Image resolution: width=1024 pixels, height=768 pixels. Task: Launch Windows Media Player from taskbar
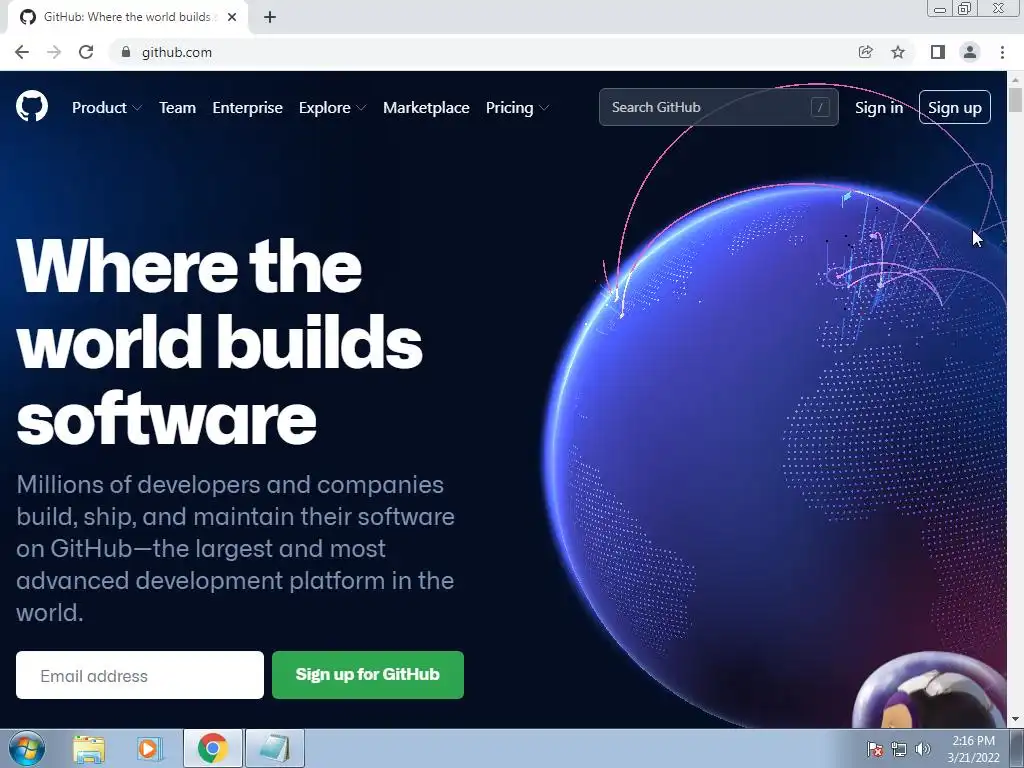(149, 749)
